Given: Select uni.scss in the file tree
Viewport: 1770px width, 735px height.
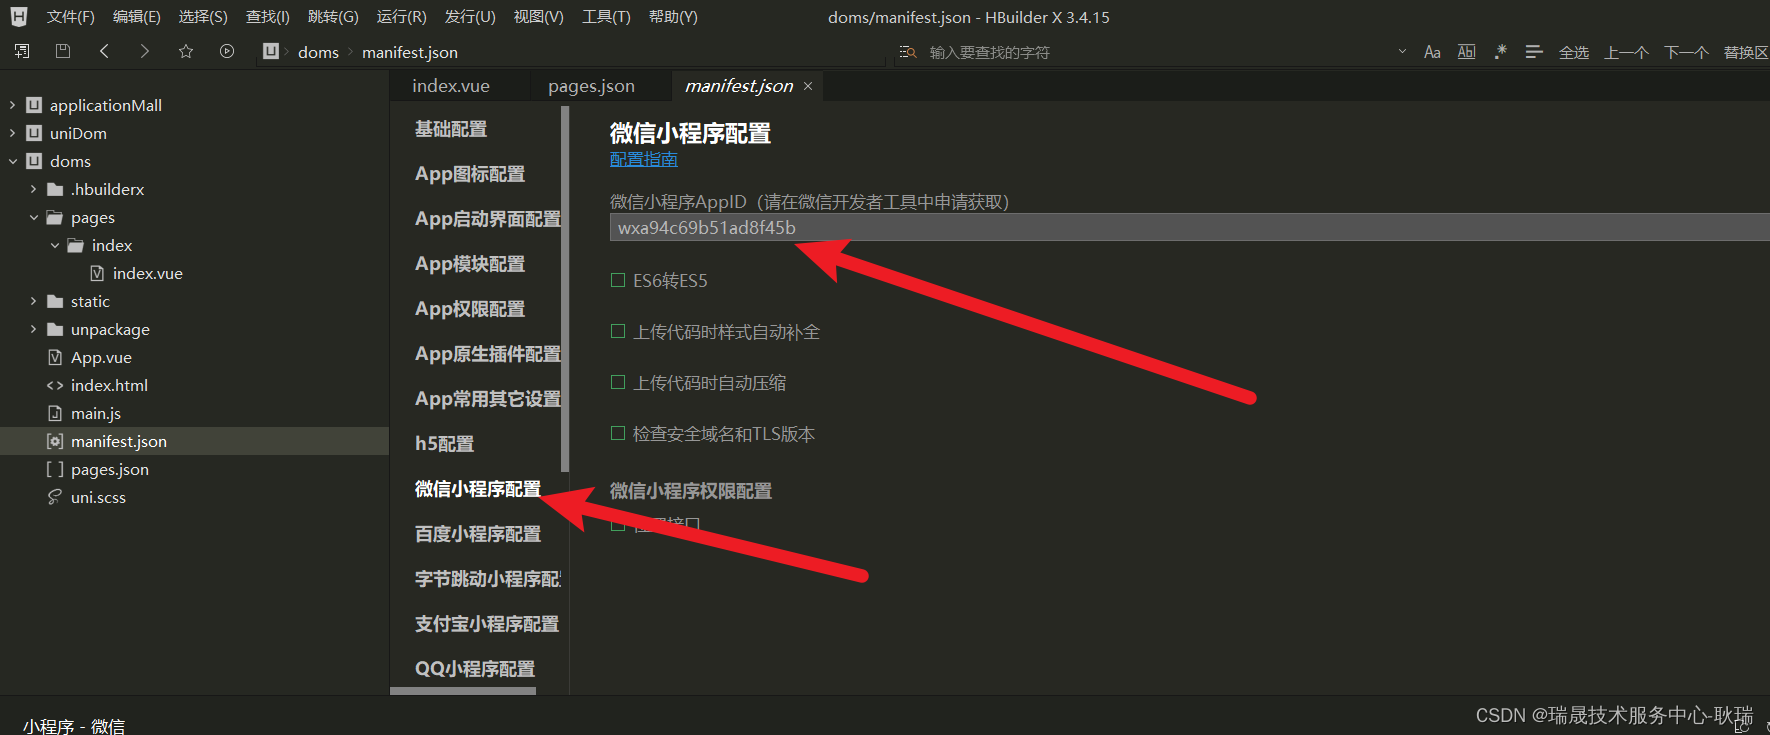Looking at the screenshot, I should [98, 497].
